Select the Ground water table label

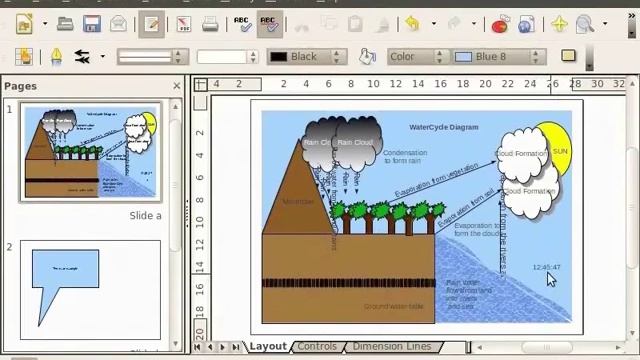(393, 306)
